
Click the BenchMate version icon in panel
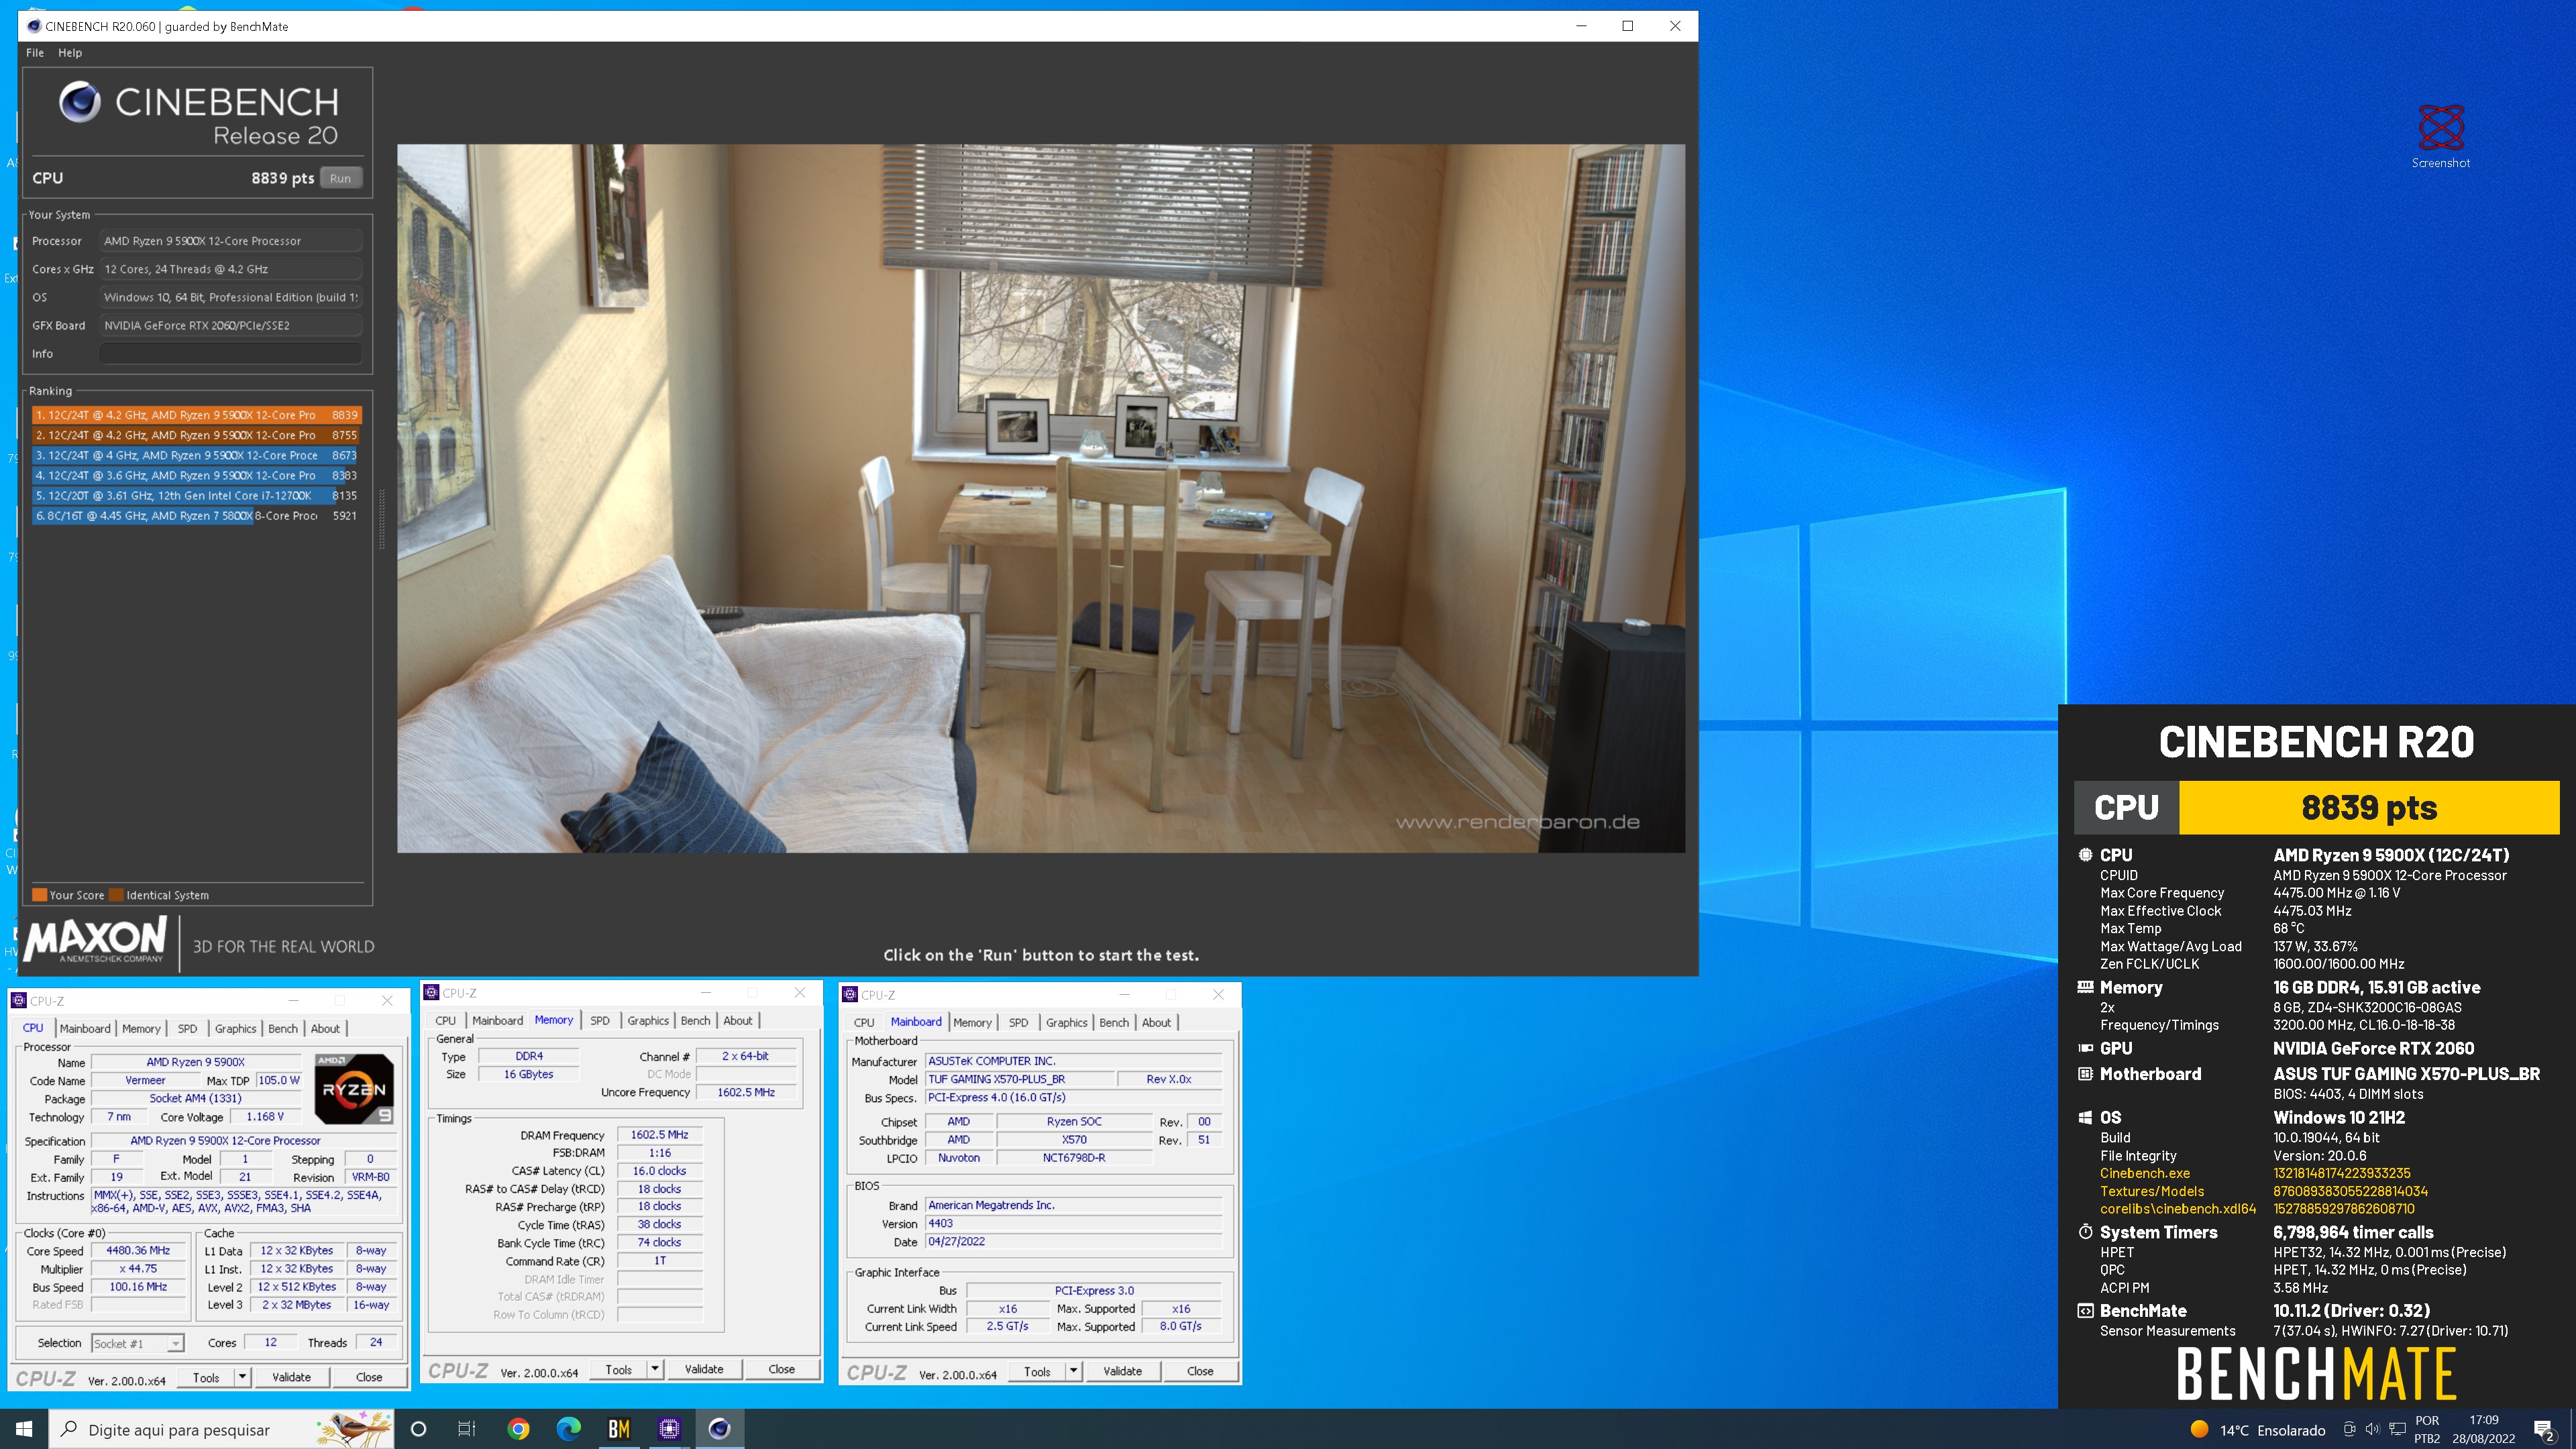[x=2085, y=1311]
